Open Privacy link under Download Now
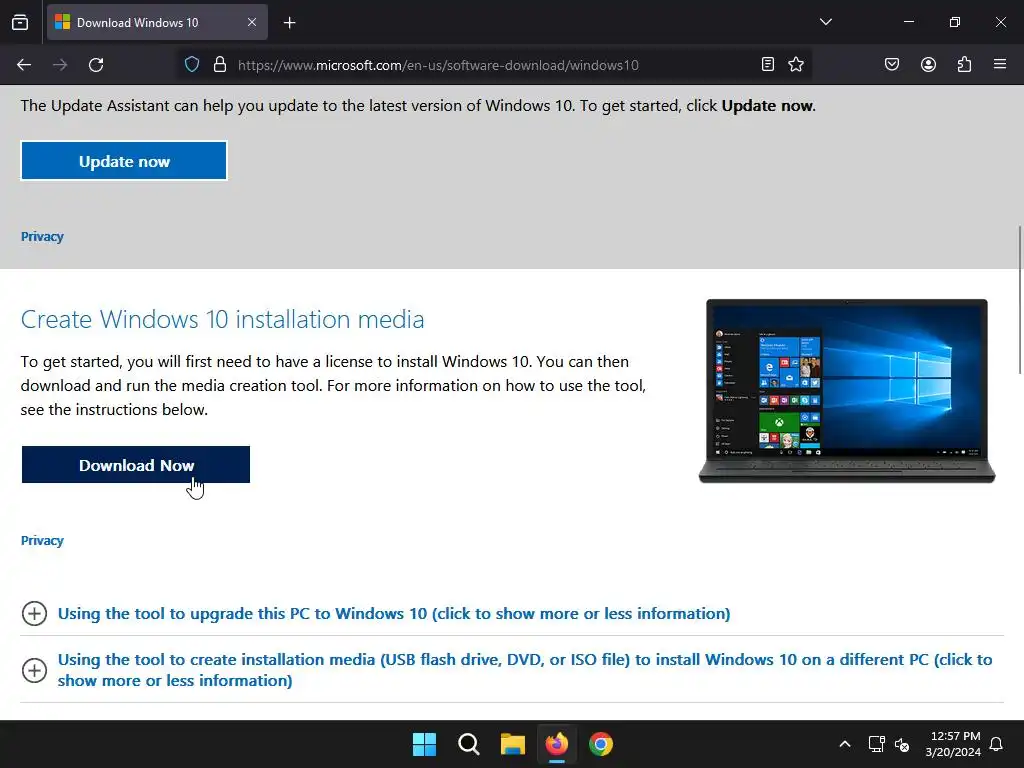Screen dimensions: 1024x768 (42, 541)
